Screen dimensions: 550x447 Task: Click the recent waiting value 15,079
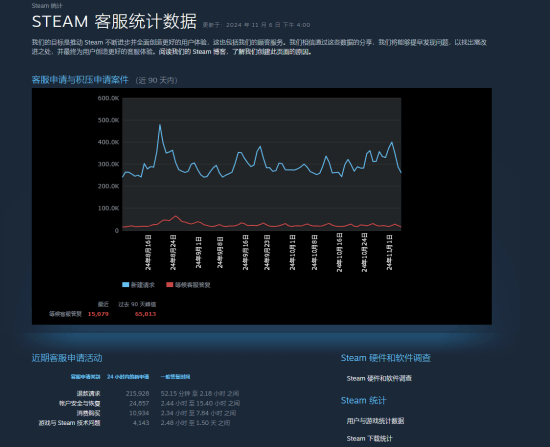click(x=98, y=314)
